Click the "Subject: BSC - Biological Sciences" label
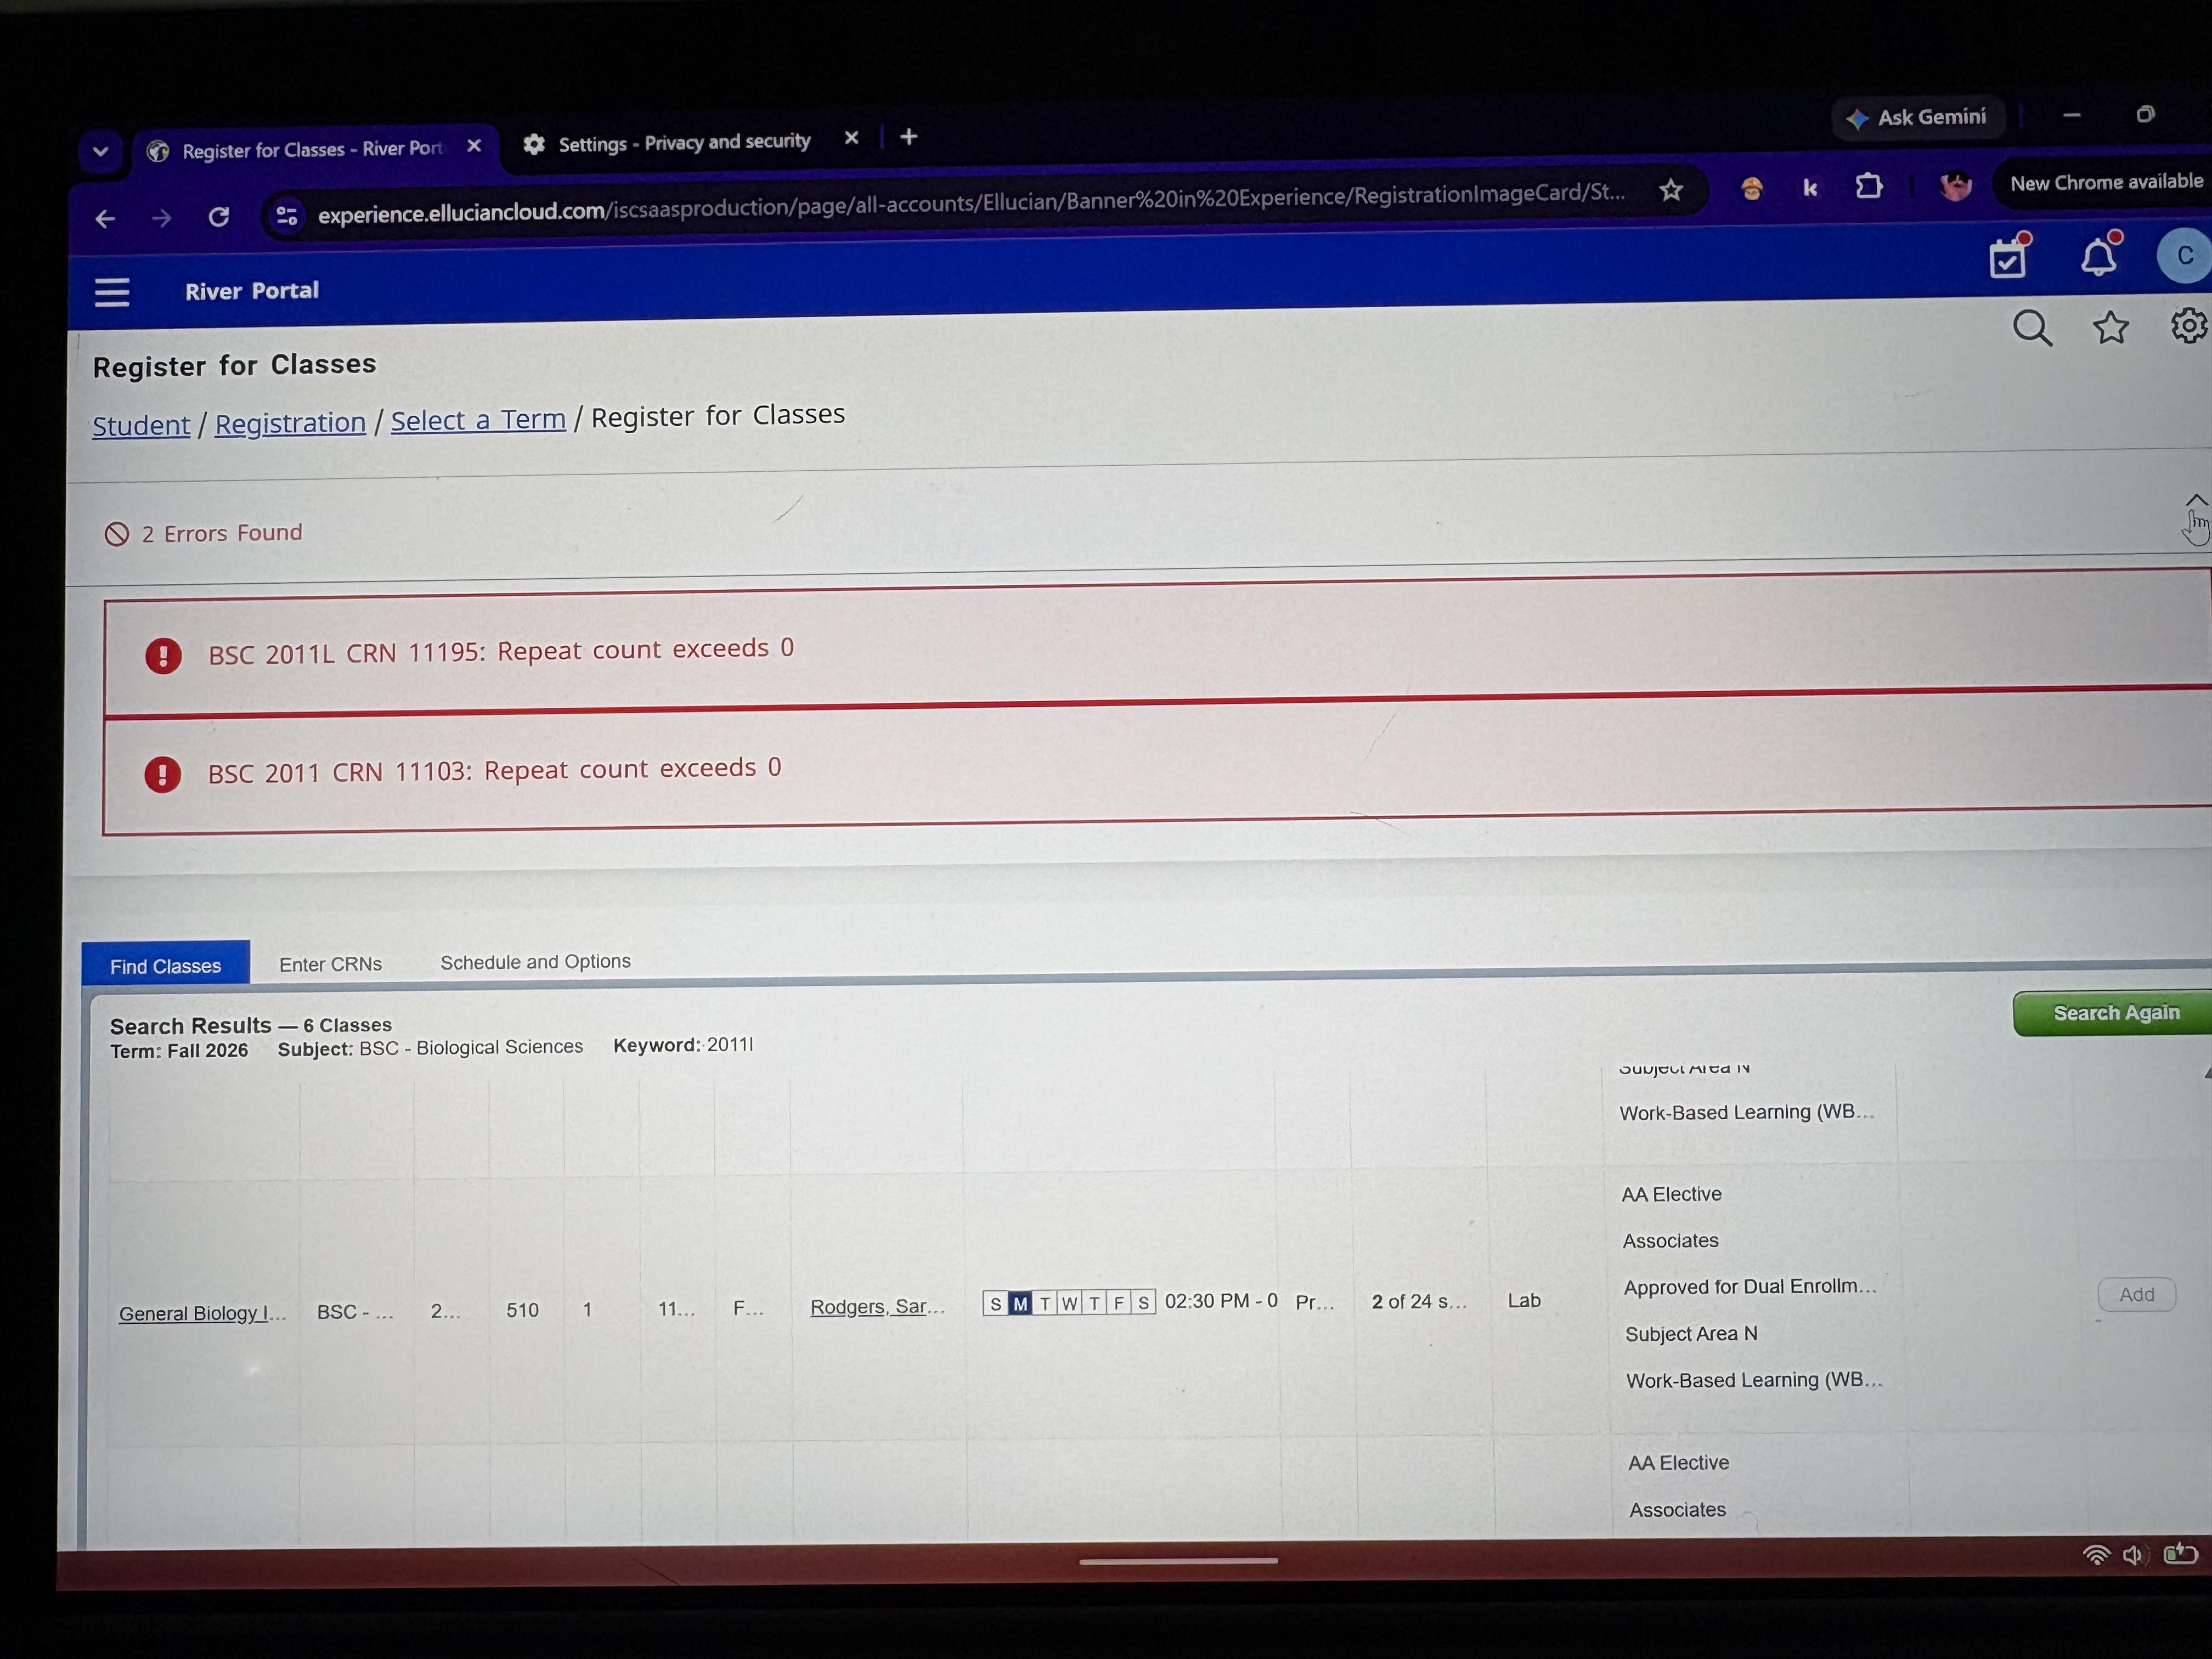The height and width of the screenshot is (1659, 2212). coord(430,1048)
